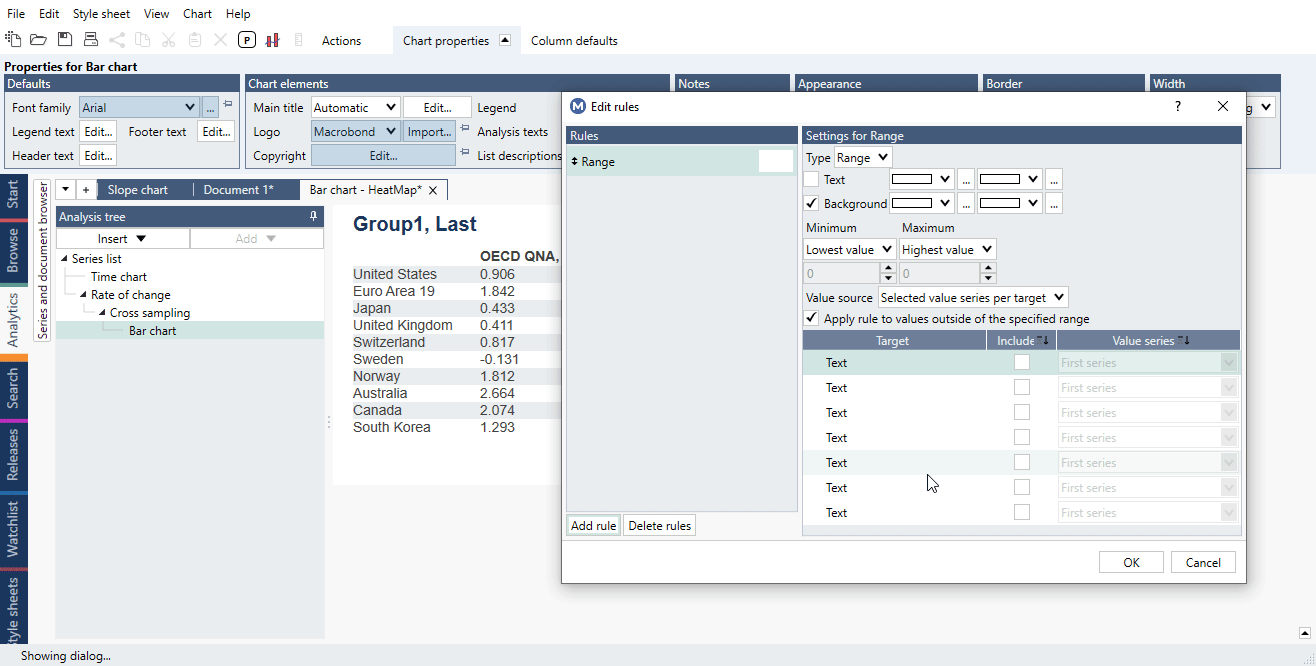Open the Main title Automatic dropdown

pyautogui.click(x=355, y=107)
